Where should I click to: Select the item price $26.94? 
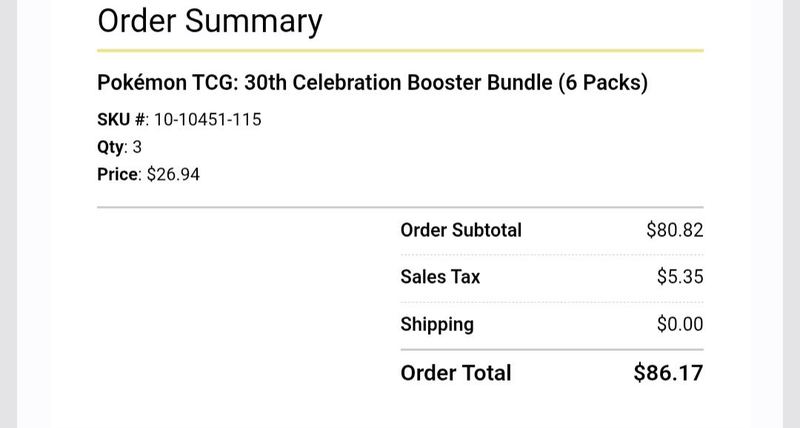click(173, 174)
